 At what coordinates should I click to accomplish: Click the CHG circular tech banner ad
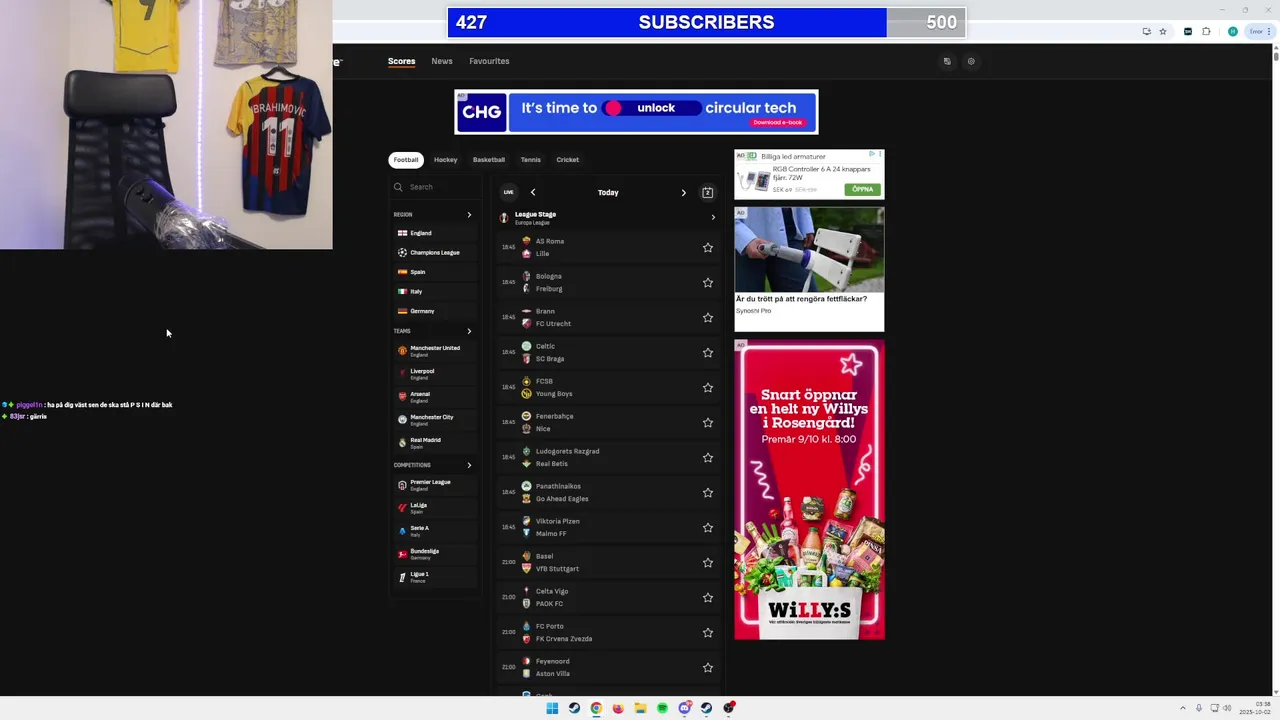(x=636, y=111)
